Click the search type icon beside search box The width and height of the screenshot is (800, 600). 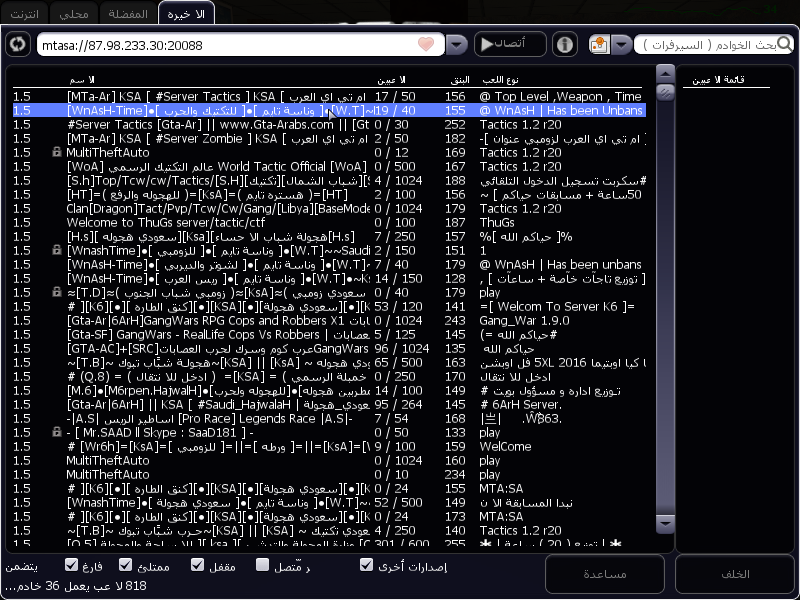tap(598, 45)
